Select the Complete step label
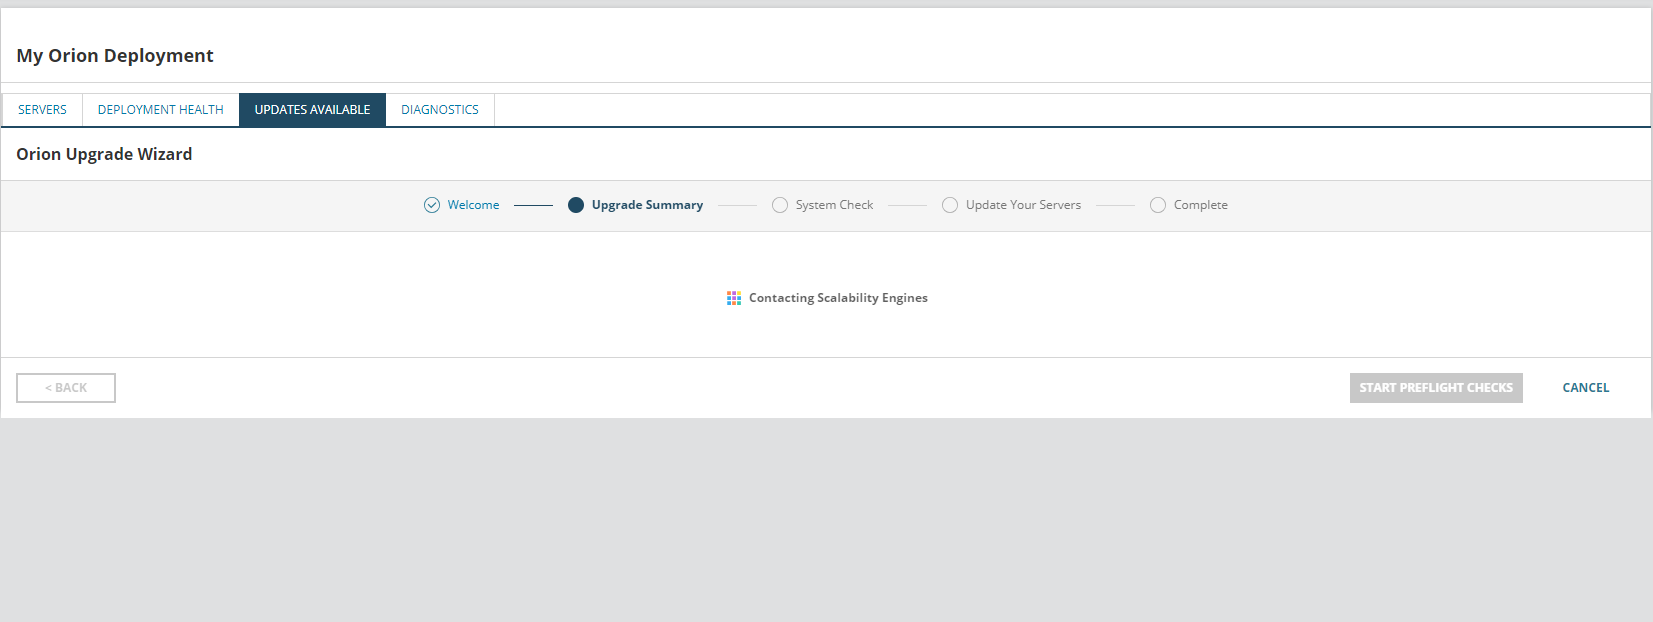1653x622 pixels. [x=1200, y=205]
